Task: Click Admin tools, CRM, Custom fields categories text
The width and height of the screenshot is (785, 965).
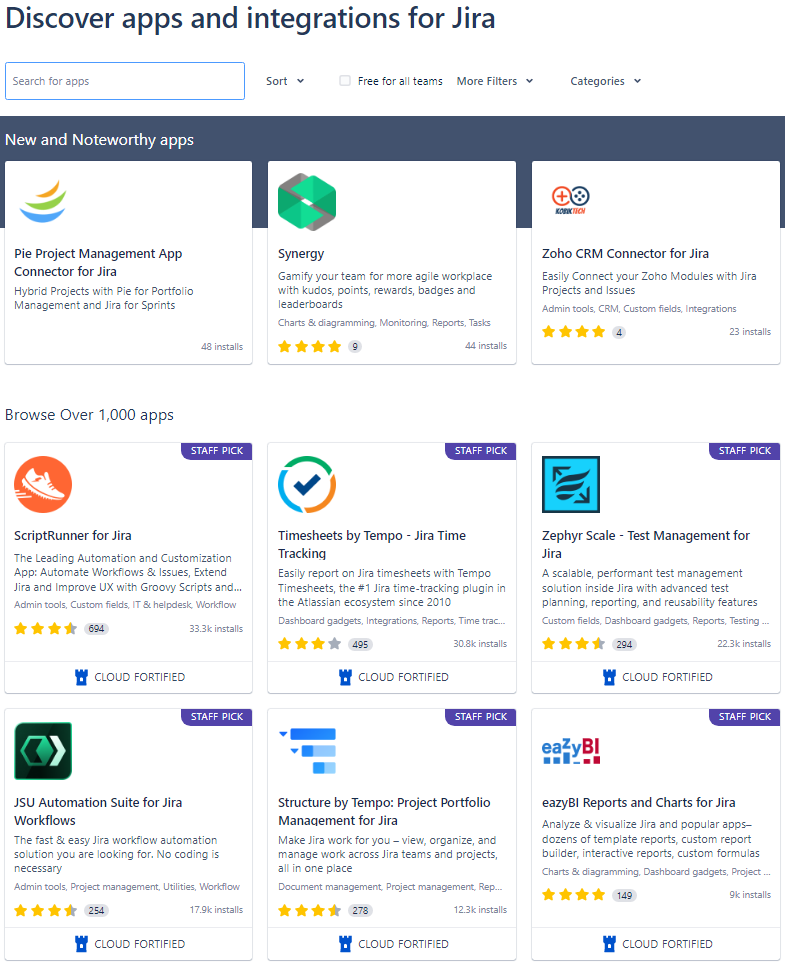Action: tap(639, 309)
